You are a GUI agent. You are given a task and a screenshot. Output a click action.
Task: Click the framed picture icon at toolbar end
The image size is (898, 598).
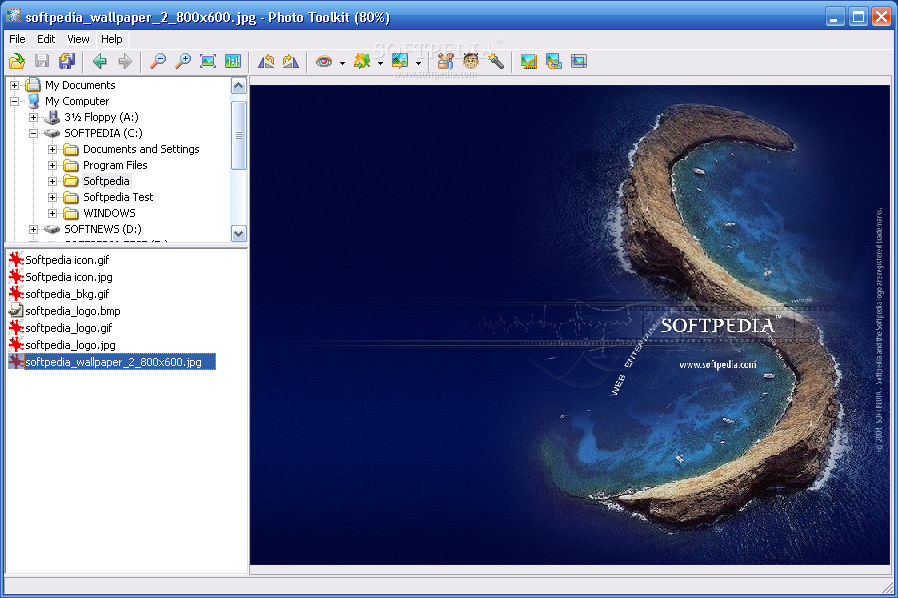579,61
